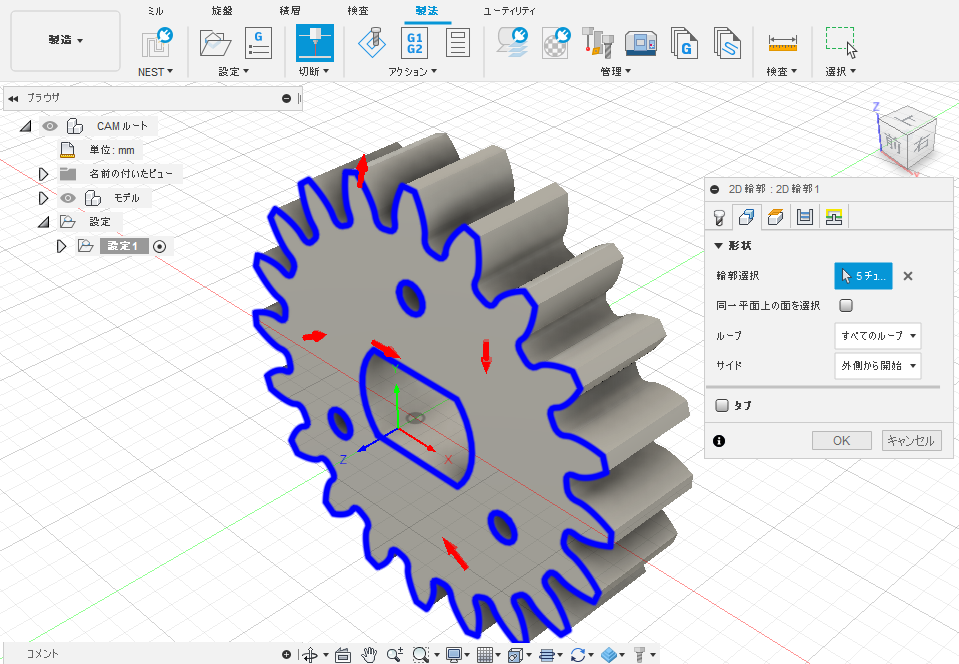The width and height of the screenshot is (959, 664).
Task: Expand the コメント panel plus button
Action: click(x=286, y=654)
